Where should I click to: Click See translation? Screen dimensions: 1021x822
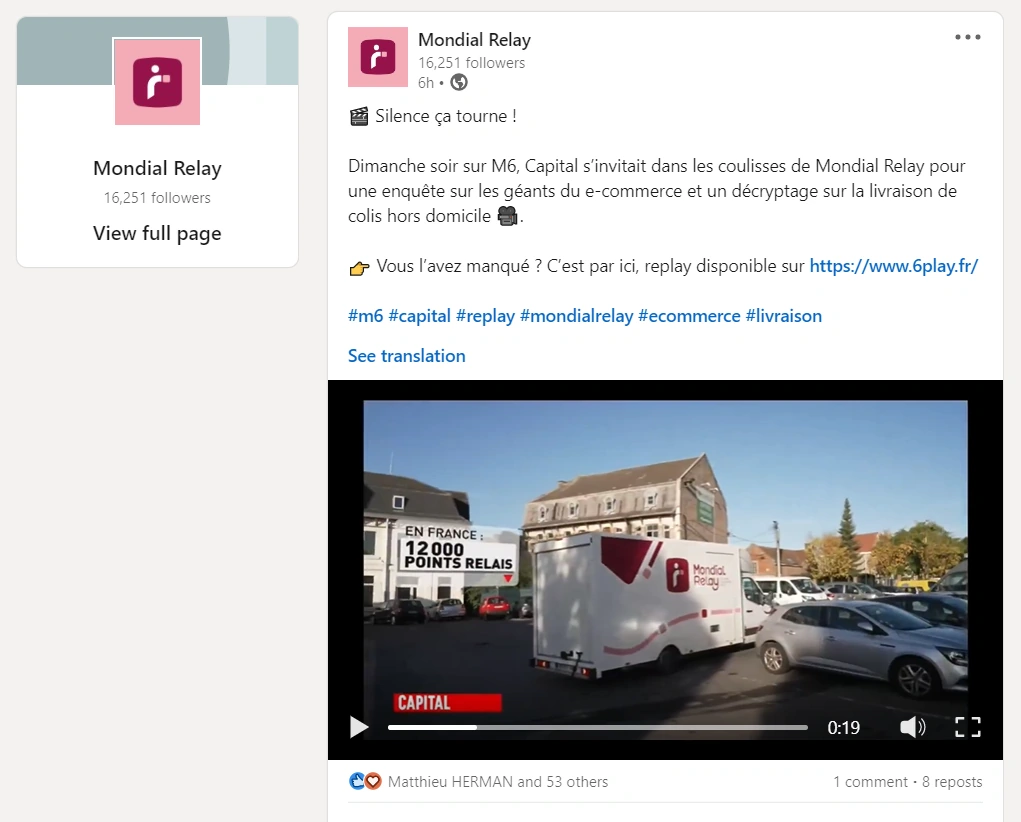406,356
